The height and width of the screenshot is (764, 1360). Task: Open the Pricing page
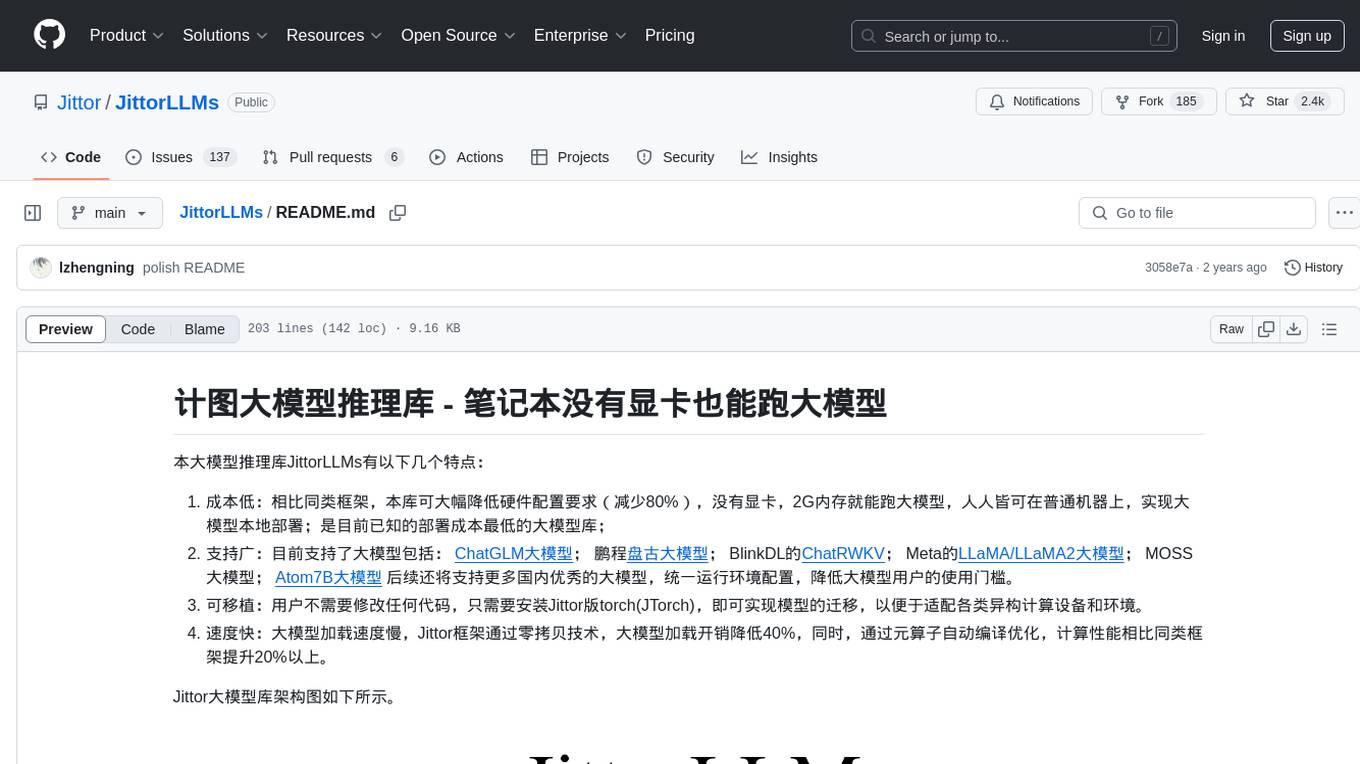point(670,35)
